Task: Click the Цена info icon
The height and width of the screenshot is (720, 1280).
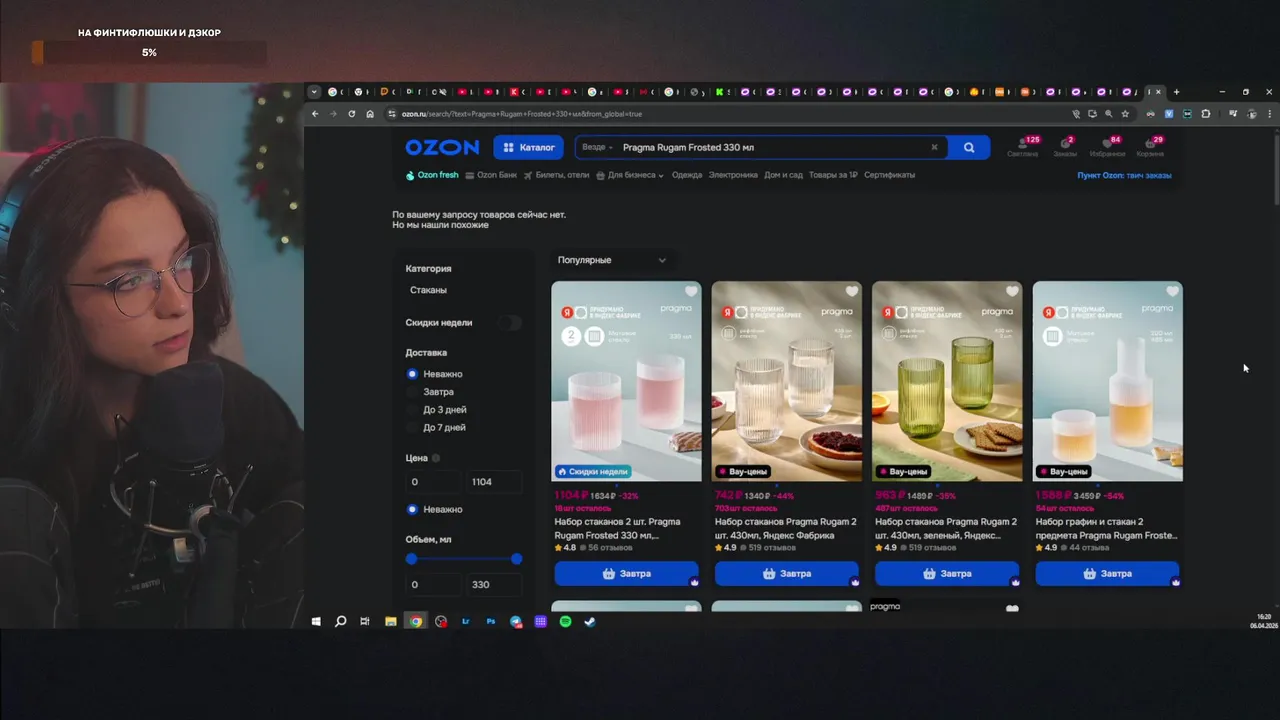Action: 436,458
